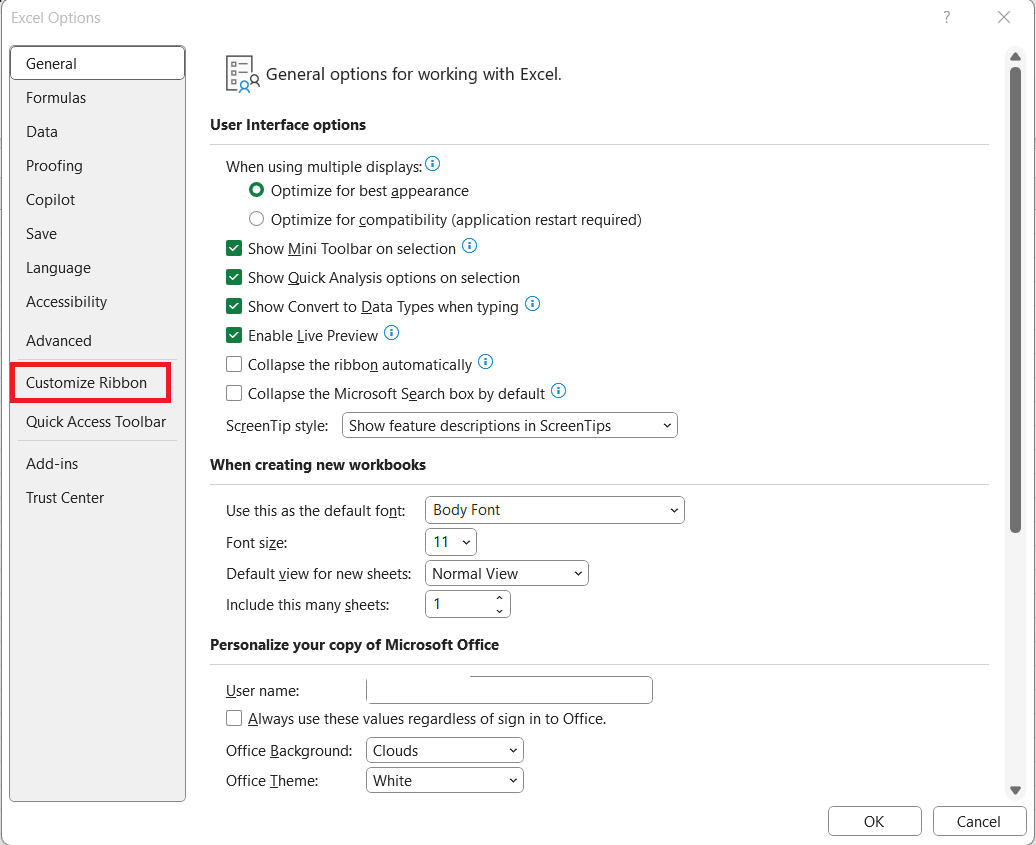This screenshot has height=845, width=1036.
Task: Switch to the Formulas options category
Action: coord(56,98)
